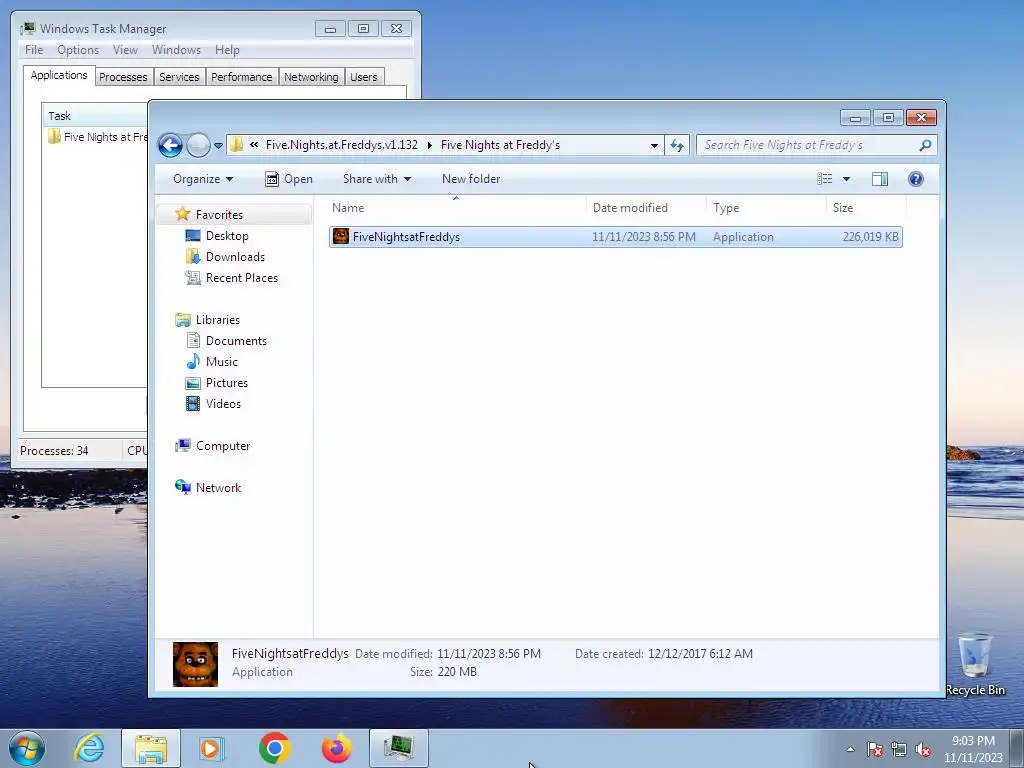
Task: Show hidden tray icons arrow
Action: pos(850,749)
